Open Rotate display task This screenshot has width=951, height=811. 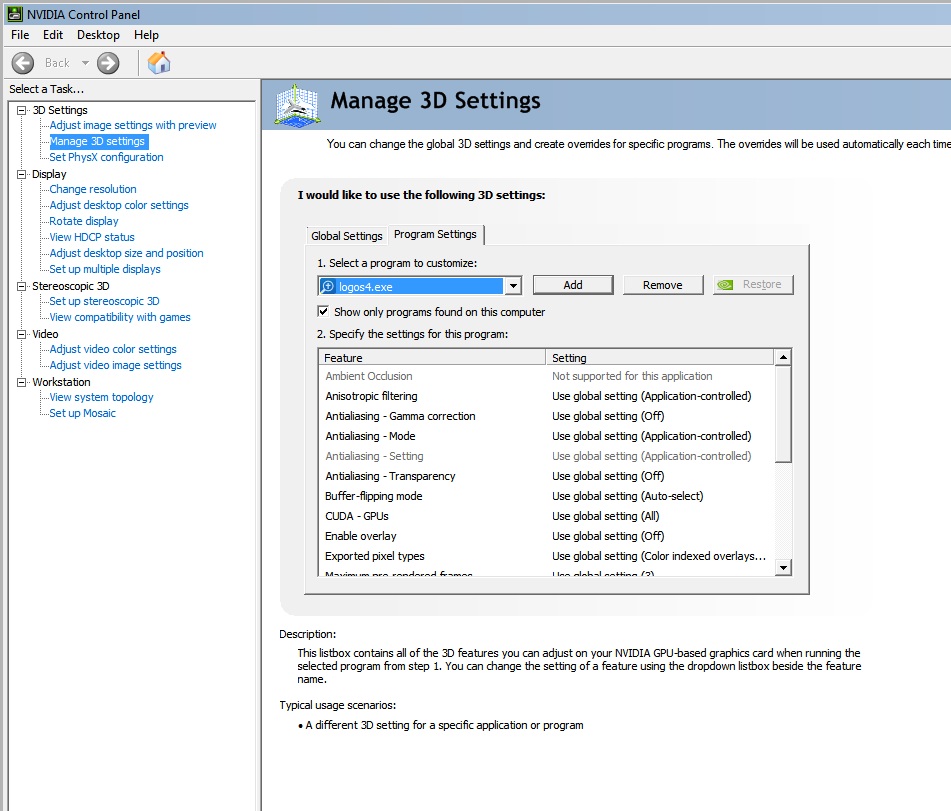coord(84,221)
